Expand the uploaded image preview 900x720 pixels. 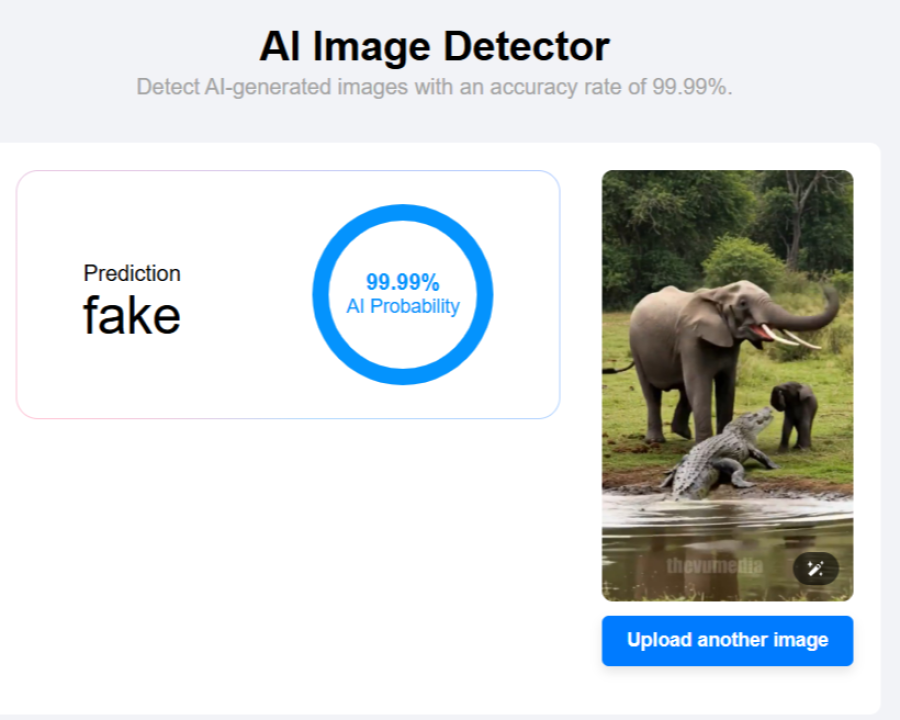tap(727, 385)
